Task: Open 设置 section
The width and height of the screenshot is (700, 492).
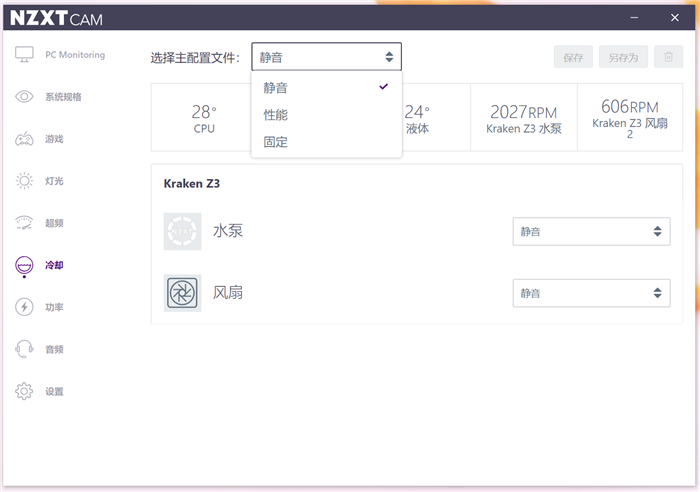Action: click(x=54, y=392)
